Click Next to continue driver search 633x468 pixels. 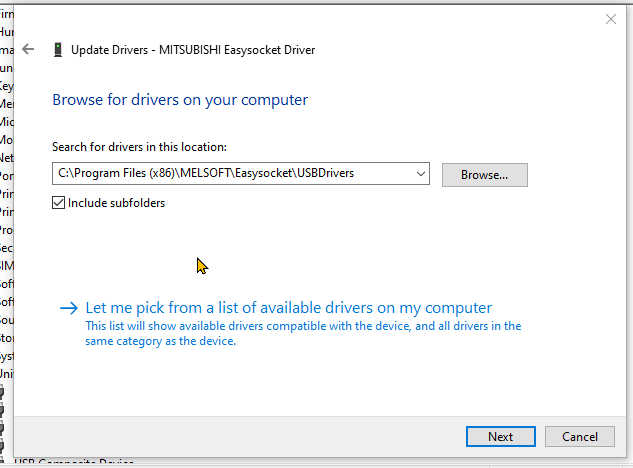tap(501, 437)
